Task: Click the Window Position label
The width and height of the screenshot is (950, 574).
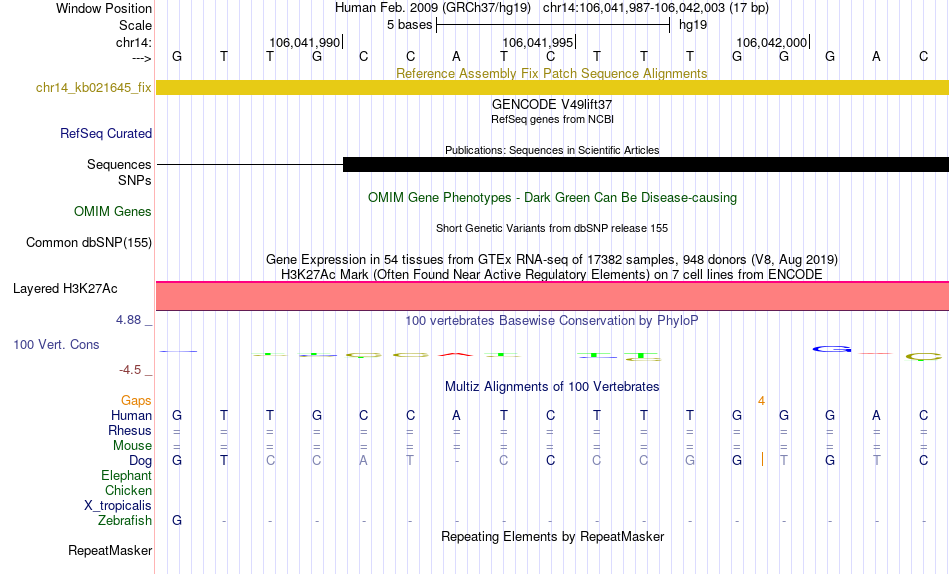Action: [104, 8]
